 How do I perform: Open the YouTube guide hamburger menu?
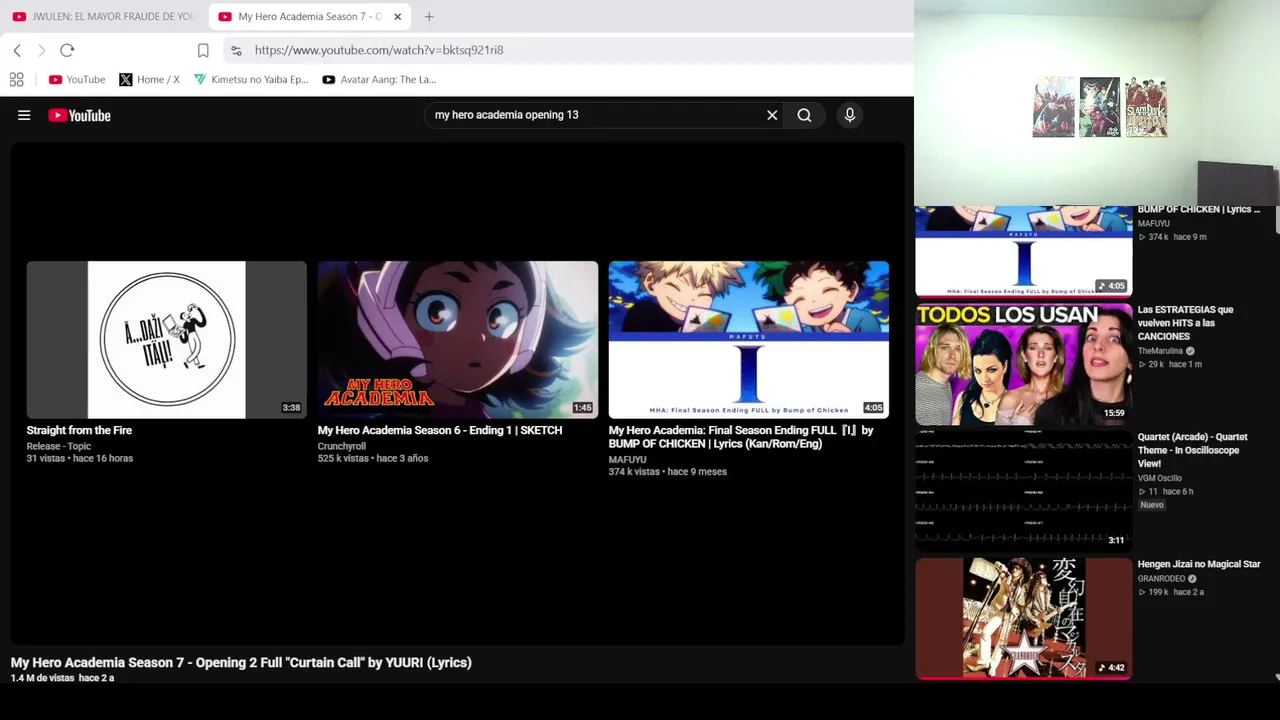[24, 115]
